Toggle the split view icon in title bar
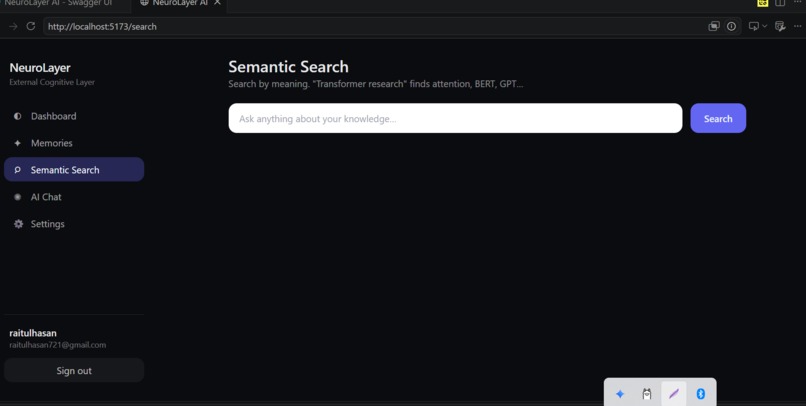 coord(780,3)
